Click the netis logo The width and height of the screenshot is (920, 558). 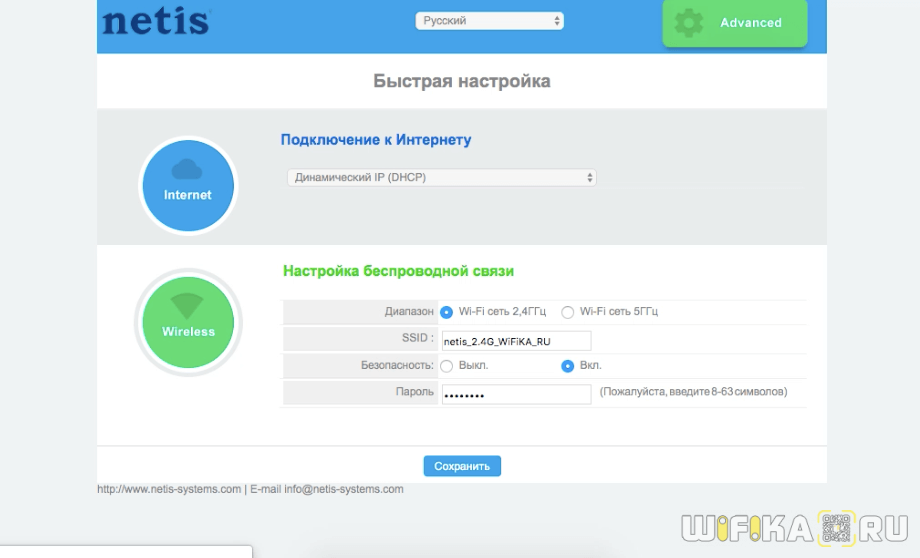156,22
